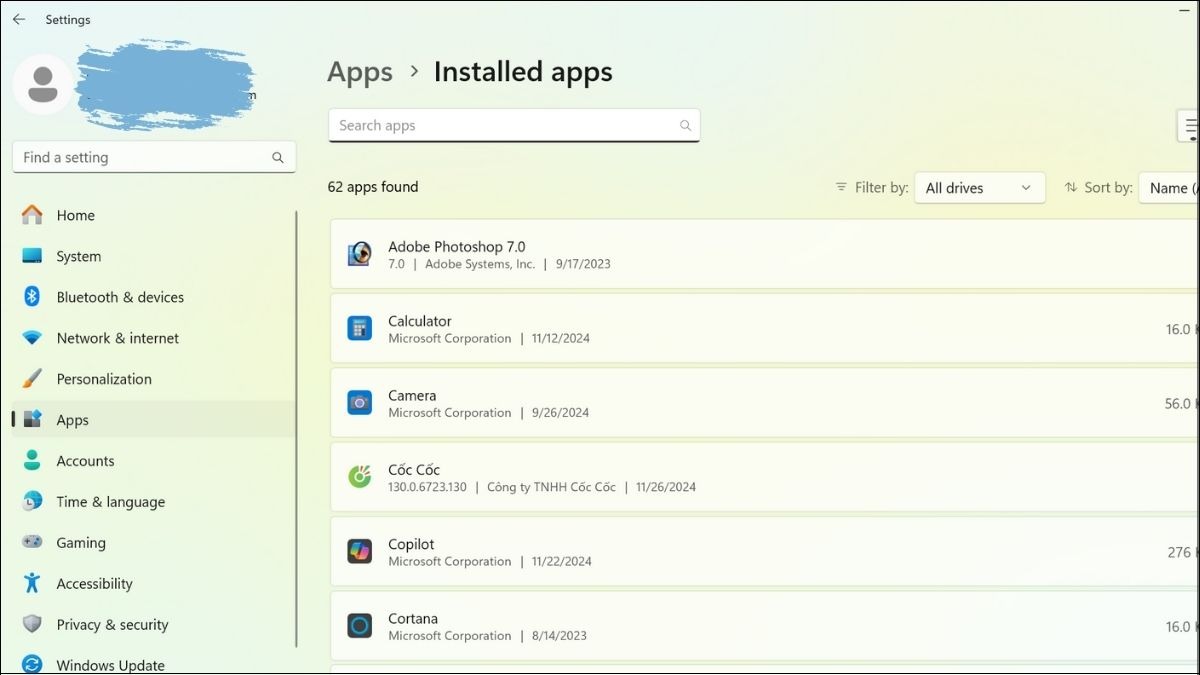Click the Gaming controller icon
Screen dimensions: 1200x675
point(32,543)
